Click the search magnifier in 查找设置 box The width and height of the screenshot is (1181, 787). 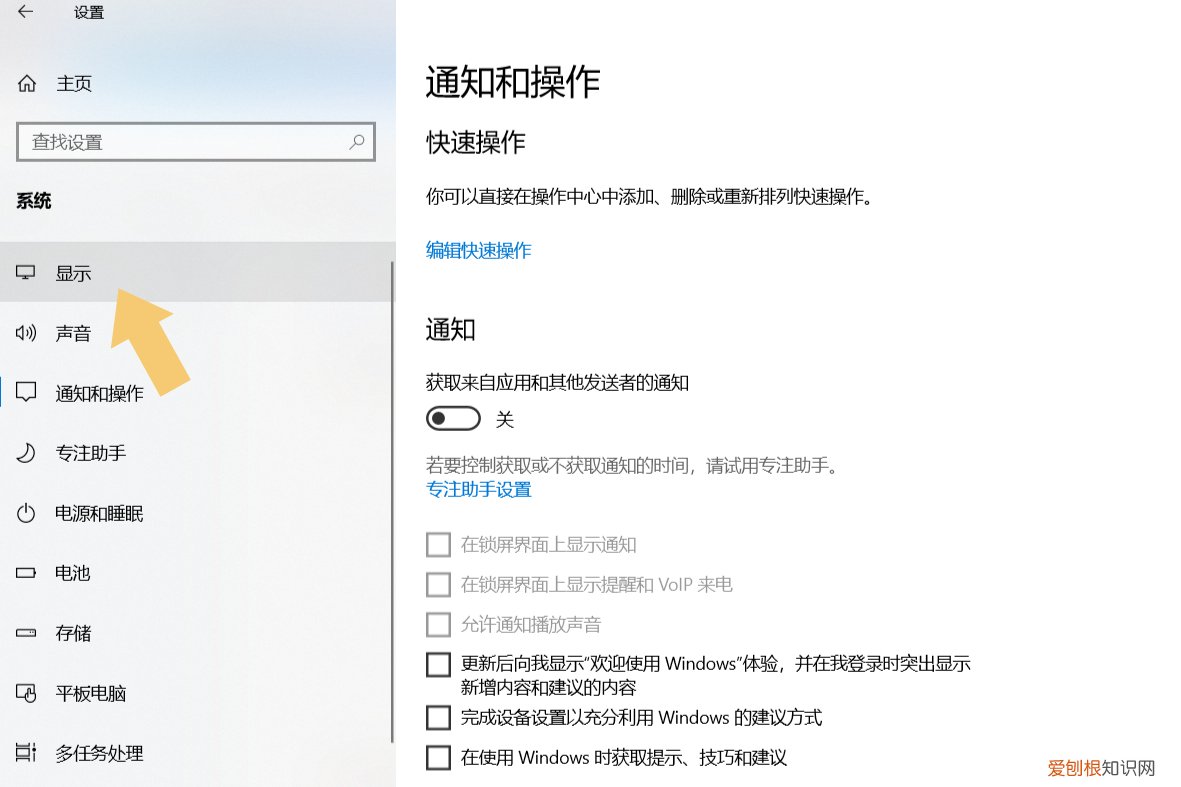(x=357, y=142)
